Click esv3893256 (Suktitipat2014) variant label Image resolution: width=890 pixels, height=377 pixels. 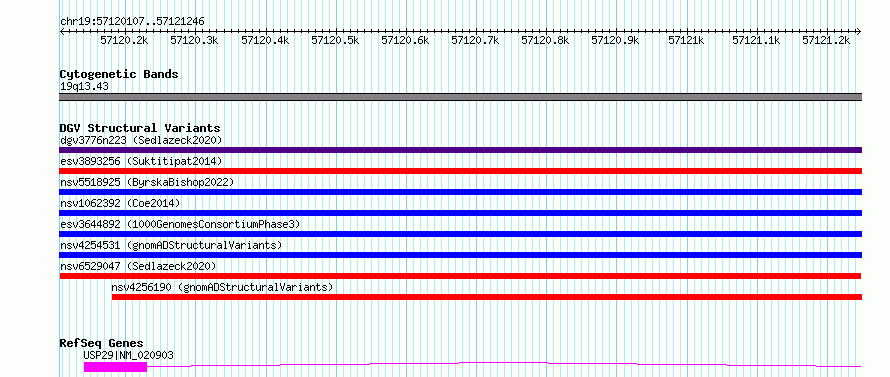tap(141, 161)
